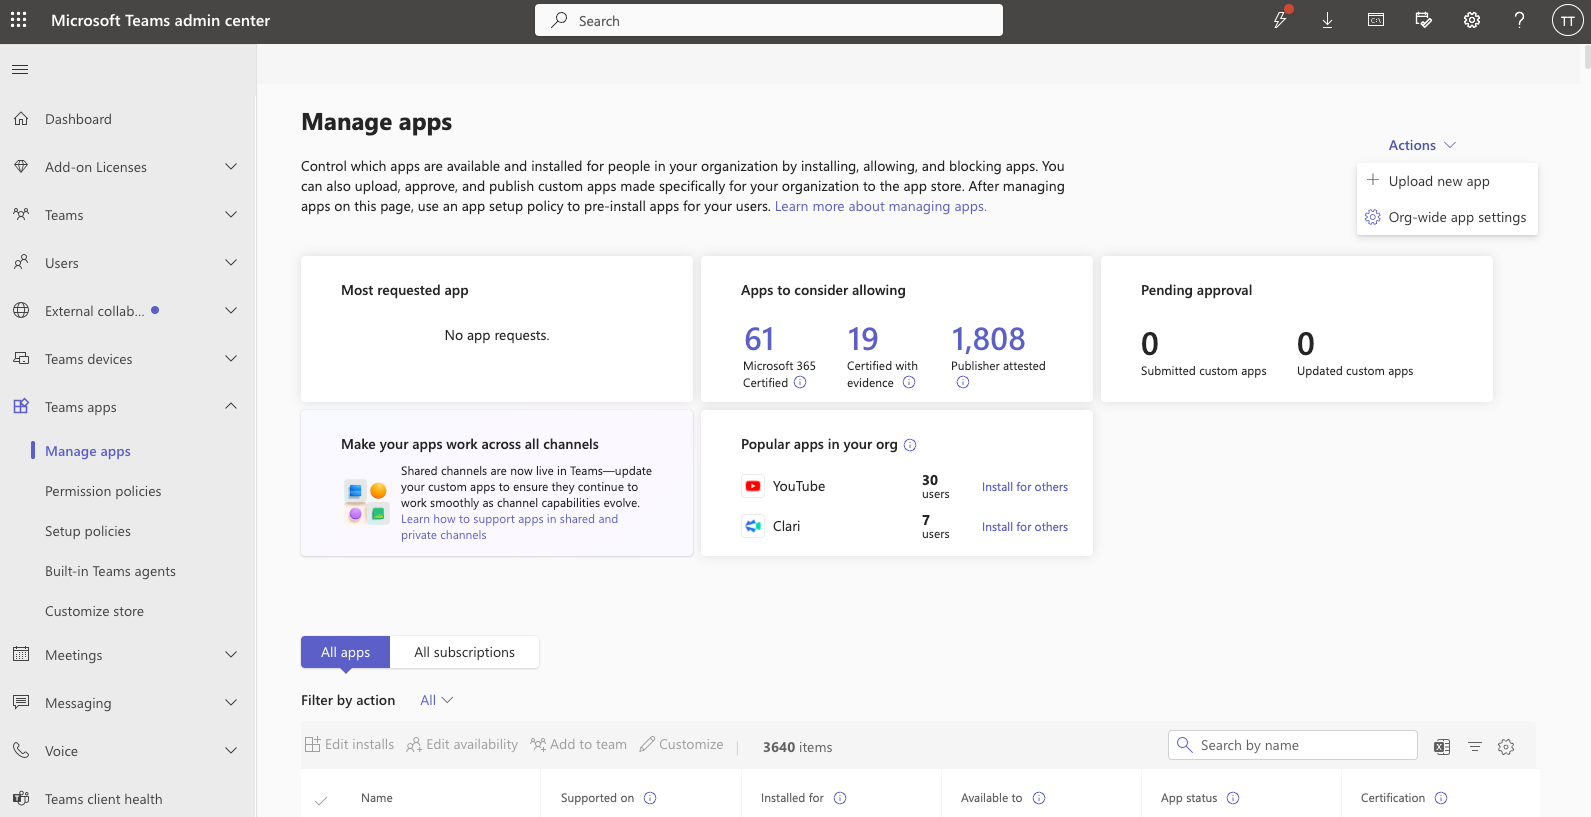Open the Actions dropdown menu
Viewport: 1591px width, 817px height.
click(1422, 145)
